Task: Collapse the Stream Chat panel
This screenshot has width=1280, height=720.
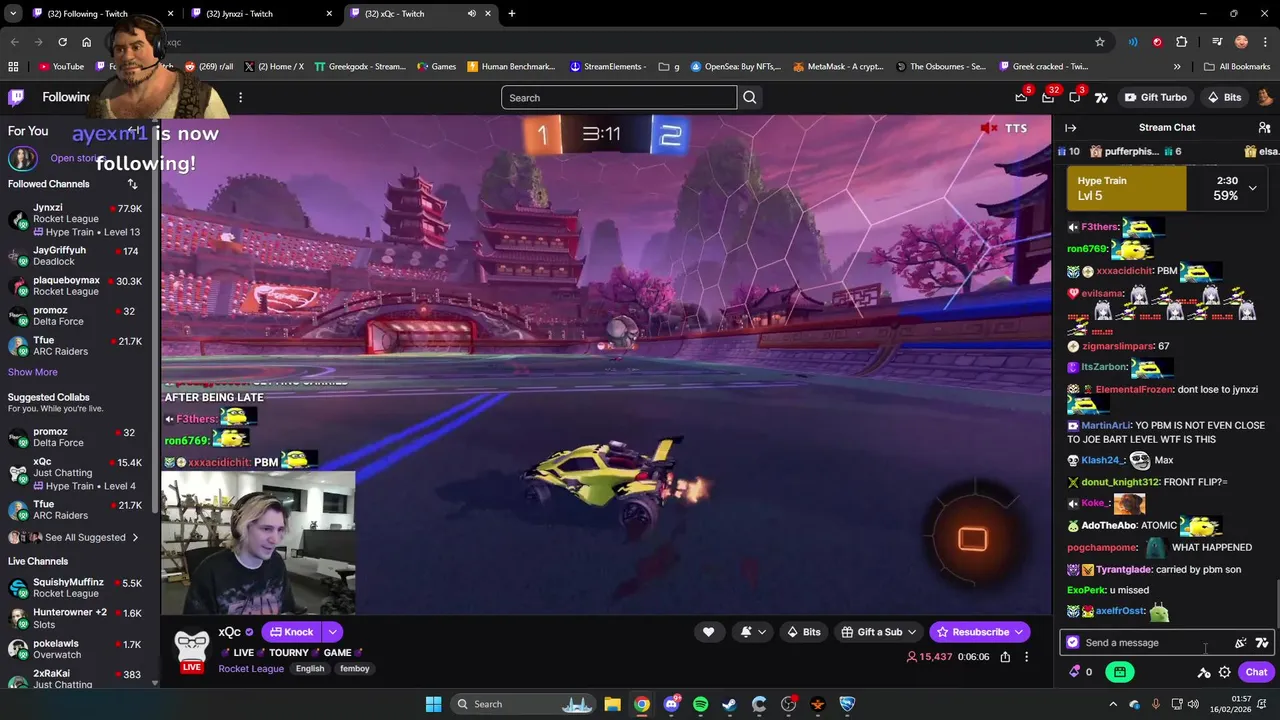Action: tap(1070, 128)
